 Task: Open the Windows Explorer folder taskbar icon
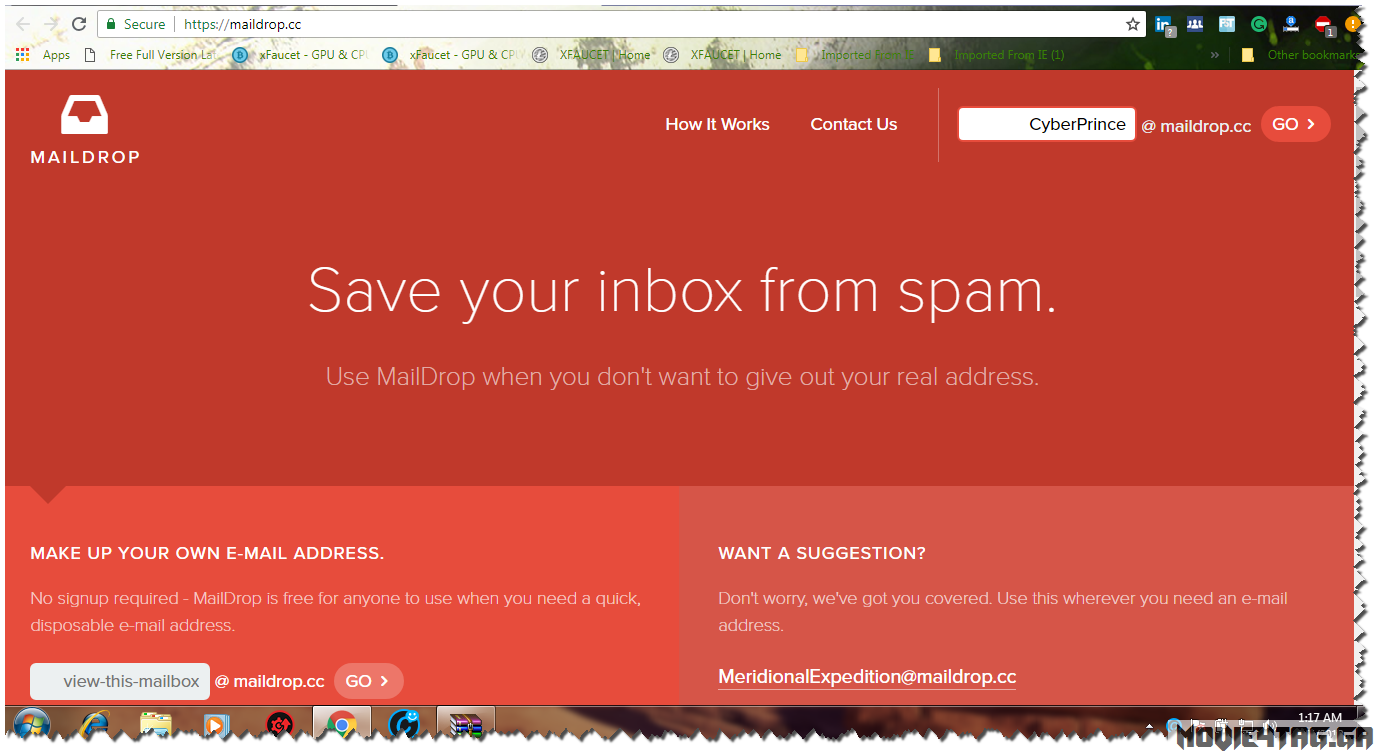pyautogui.click(x=155, y=724)
